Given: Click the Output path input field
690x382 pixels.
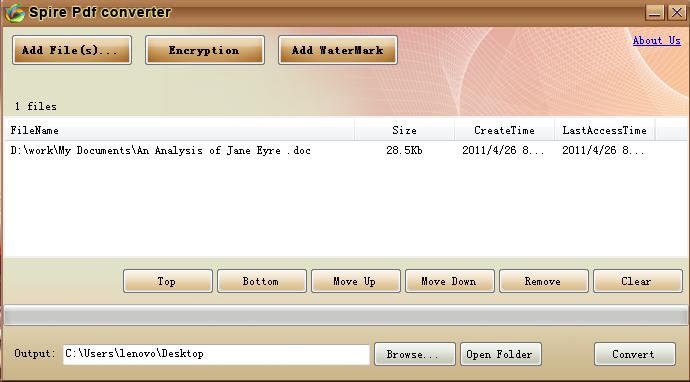Looking at the screenshot, I should 216,354.
